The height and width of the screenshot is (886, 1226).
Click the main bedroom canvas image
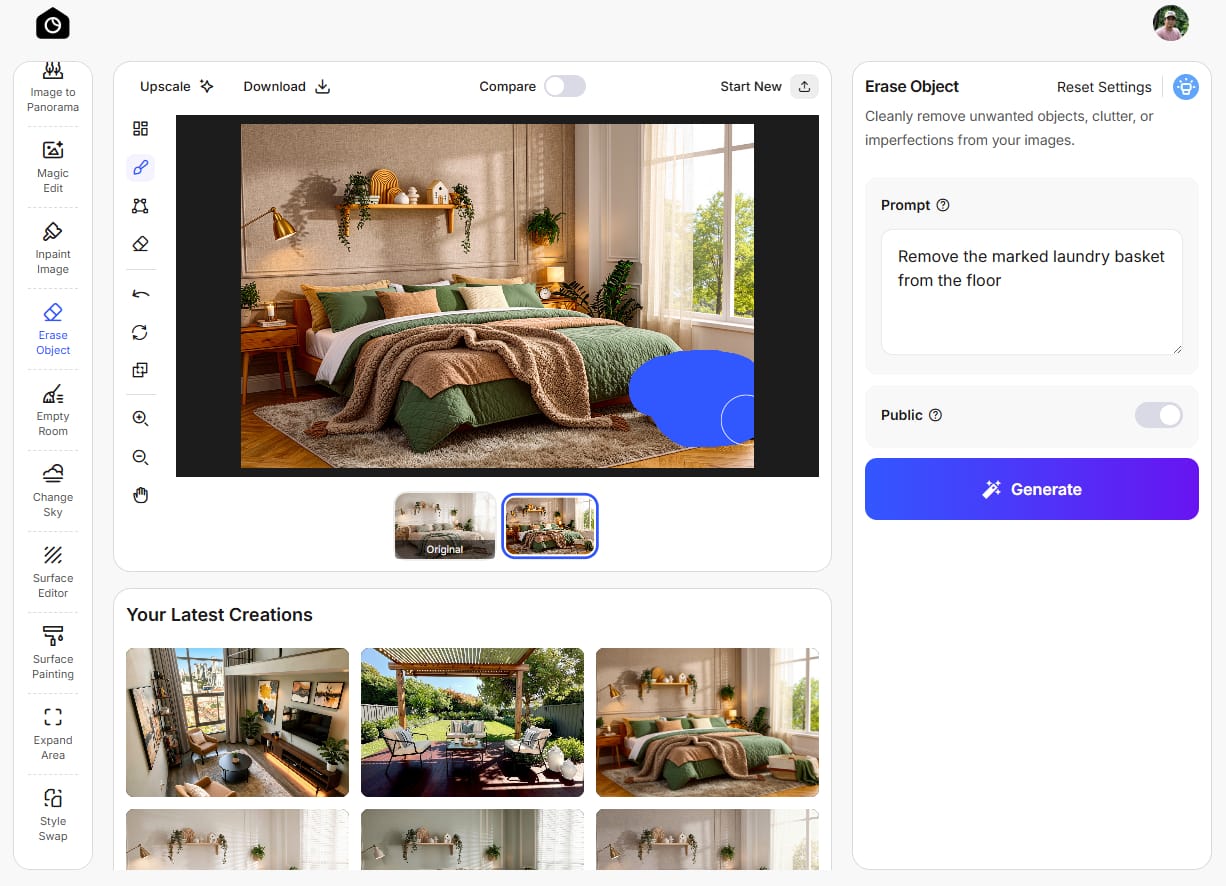tap(497, 296)
